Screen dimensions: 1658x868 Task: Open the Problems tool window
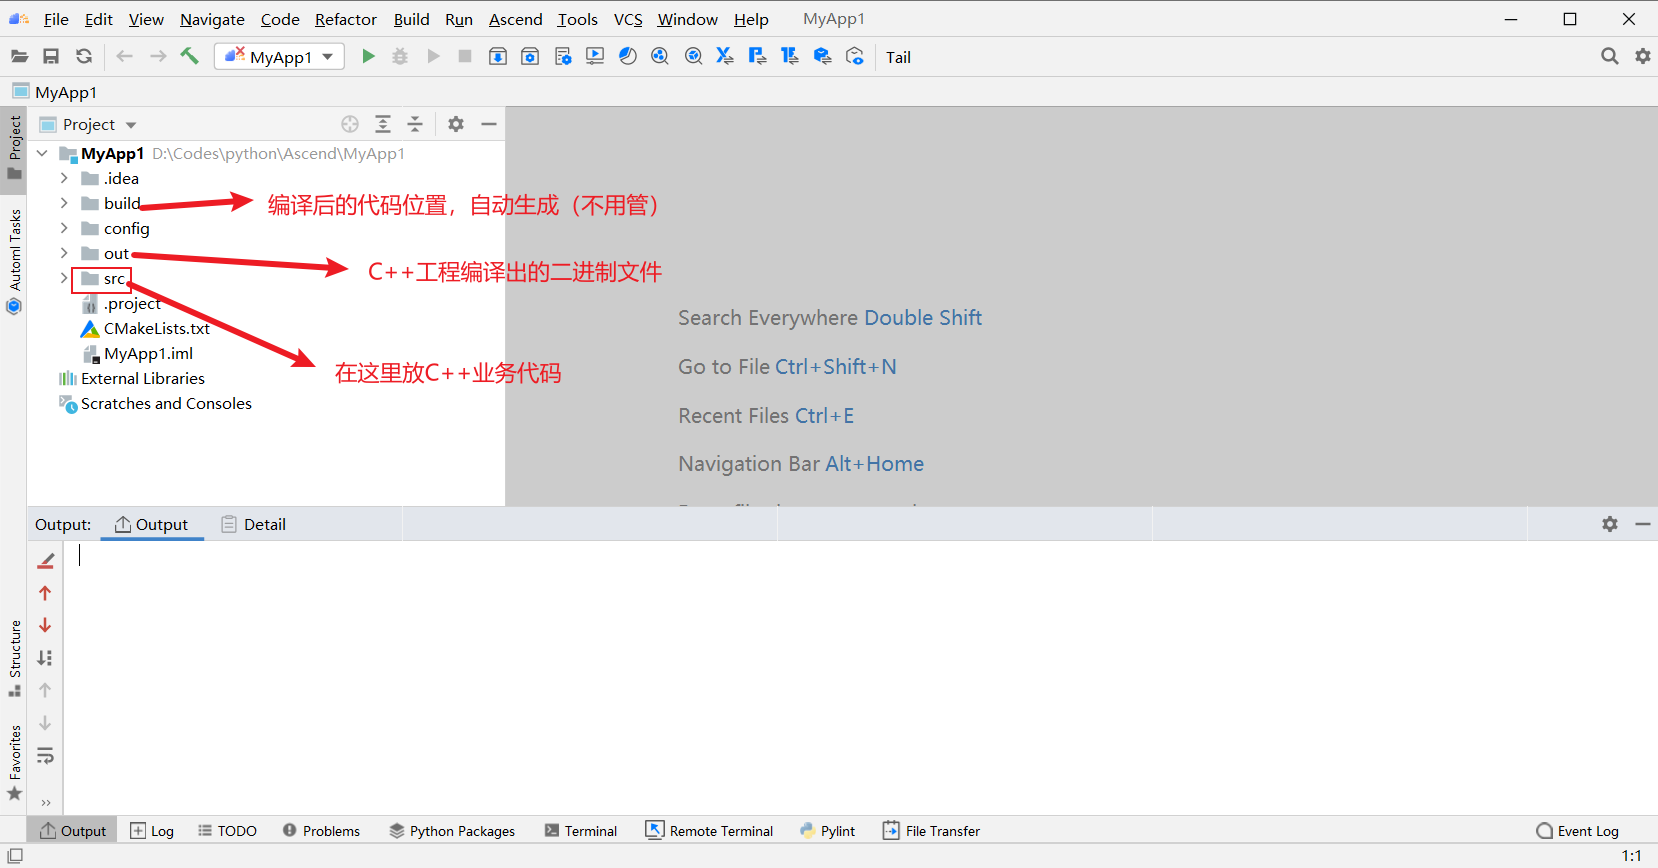[321, 831]
